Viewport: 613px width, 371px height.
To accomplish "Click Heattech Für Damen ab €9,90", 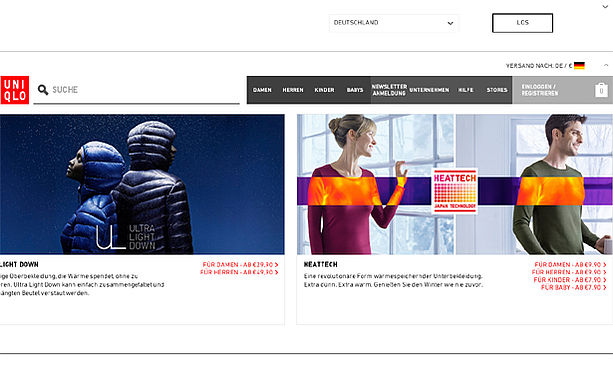I will point(570,265).
